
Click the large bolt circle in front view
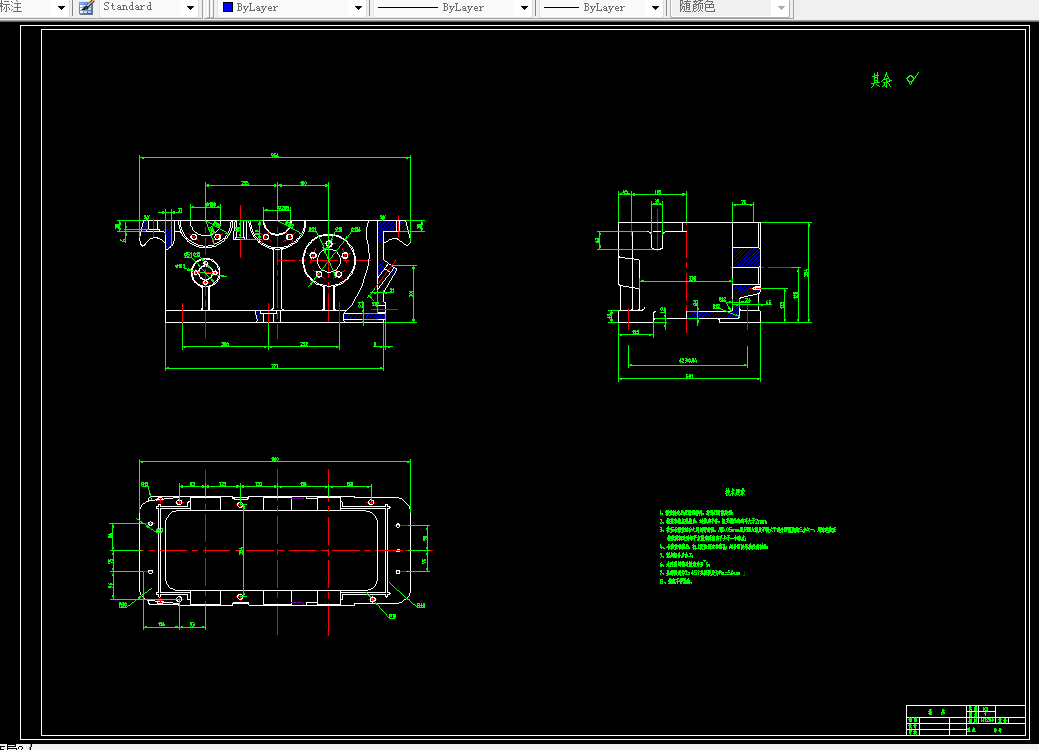click(329, 258)
